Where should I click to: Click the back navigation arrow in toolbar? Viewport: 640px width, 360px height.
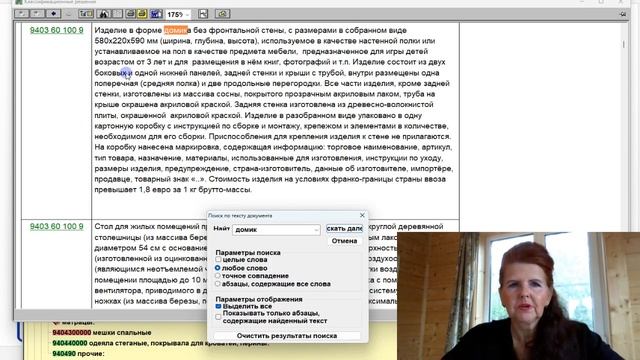tap(22, 14)
